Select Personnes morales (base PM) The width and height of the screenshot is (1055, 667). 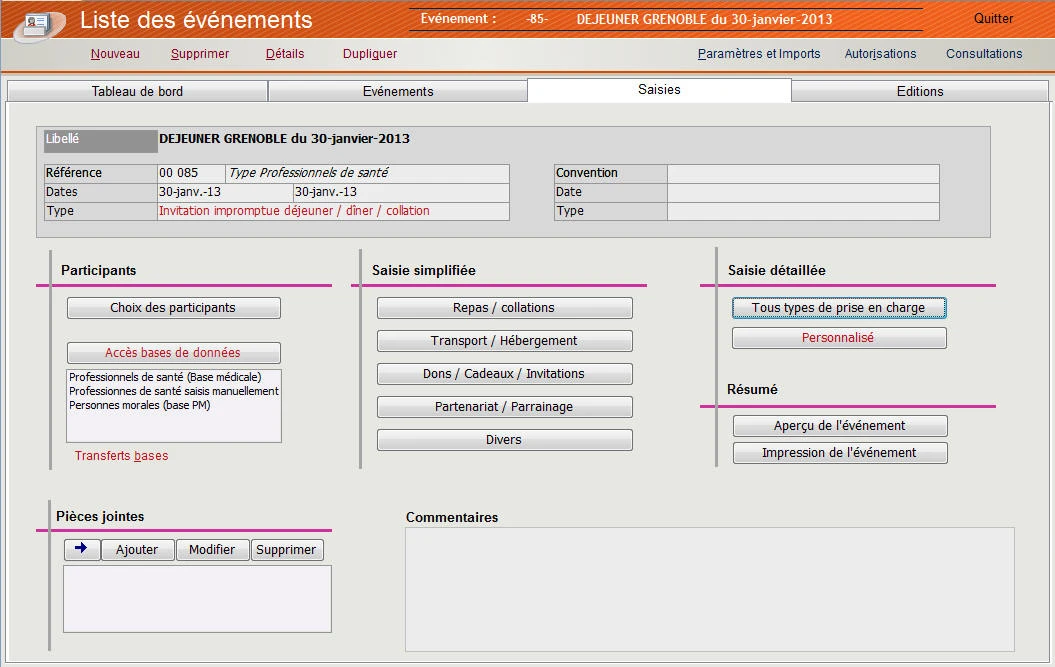(x=139, y=405)
